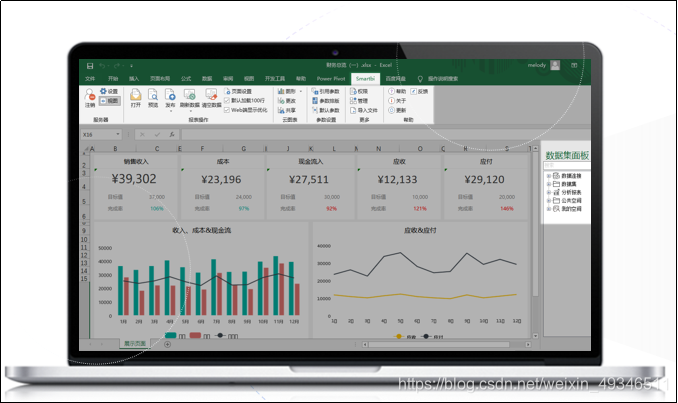The height and width of the screenshot is (403, 678).
Task: Open the quick access toolbar customize arrow
Action: pyautogui.click(x=131, y=66)
